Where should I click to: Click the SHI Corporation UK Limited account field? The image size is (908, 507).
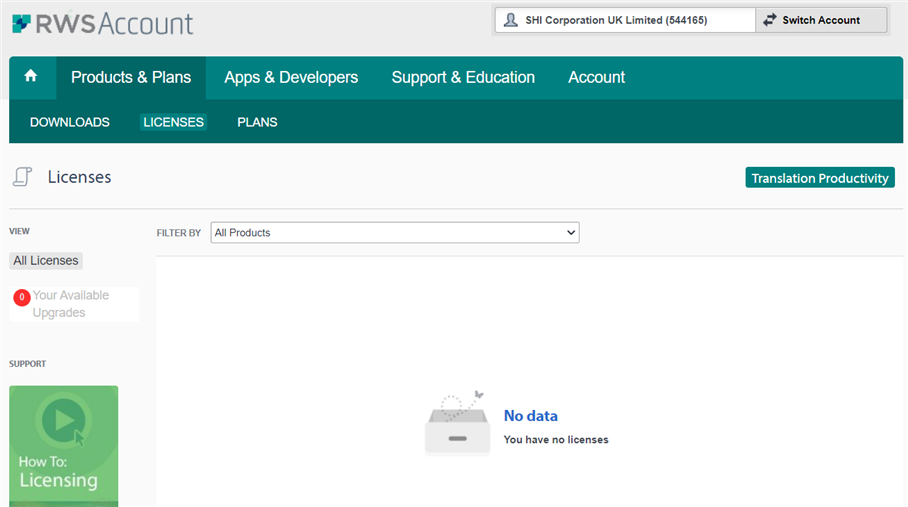pos(625,20)
